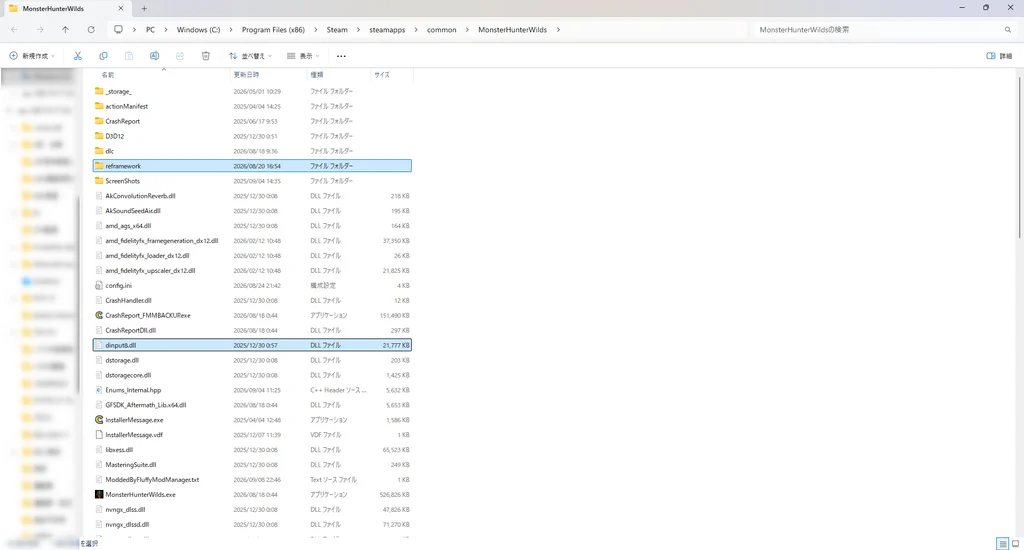Open the 表示 (View) dropdown
The width and height of the screenshot is (1024, 550).
pyautogui.click(x=303, y=56)
